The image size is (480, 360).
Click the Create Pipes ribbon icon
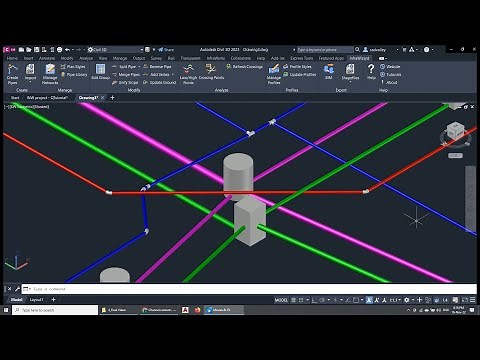coord(12,74)
